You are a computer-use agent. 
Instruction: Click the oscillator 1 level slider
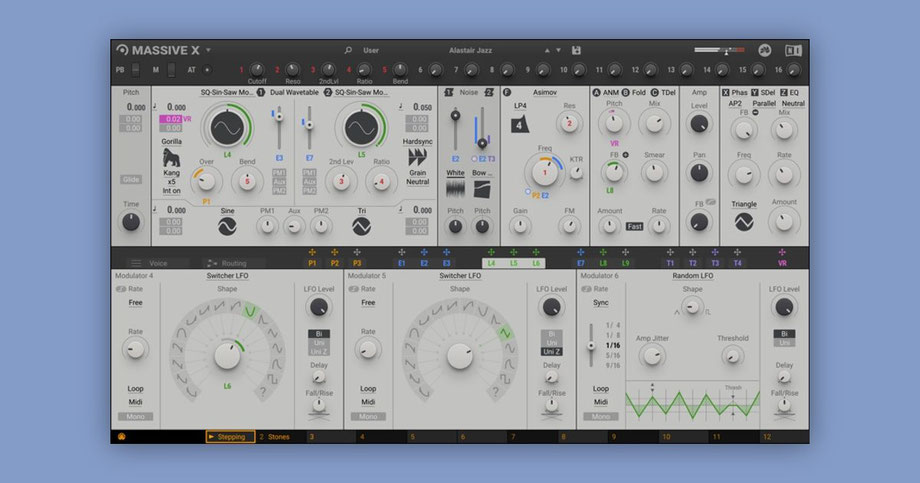coord(279,128)
